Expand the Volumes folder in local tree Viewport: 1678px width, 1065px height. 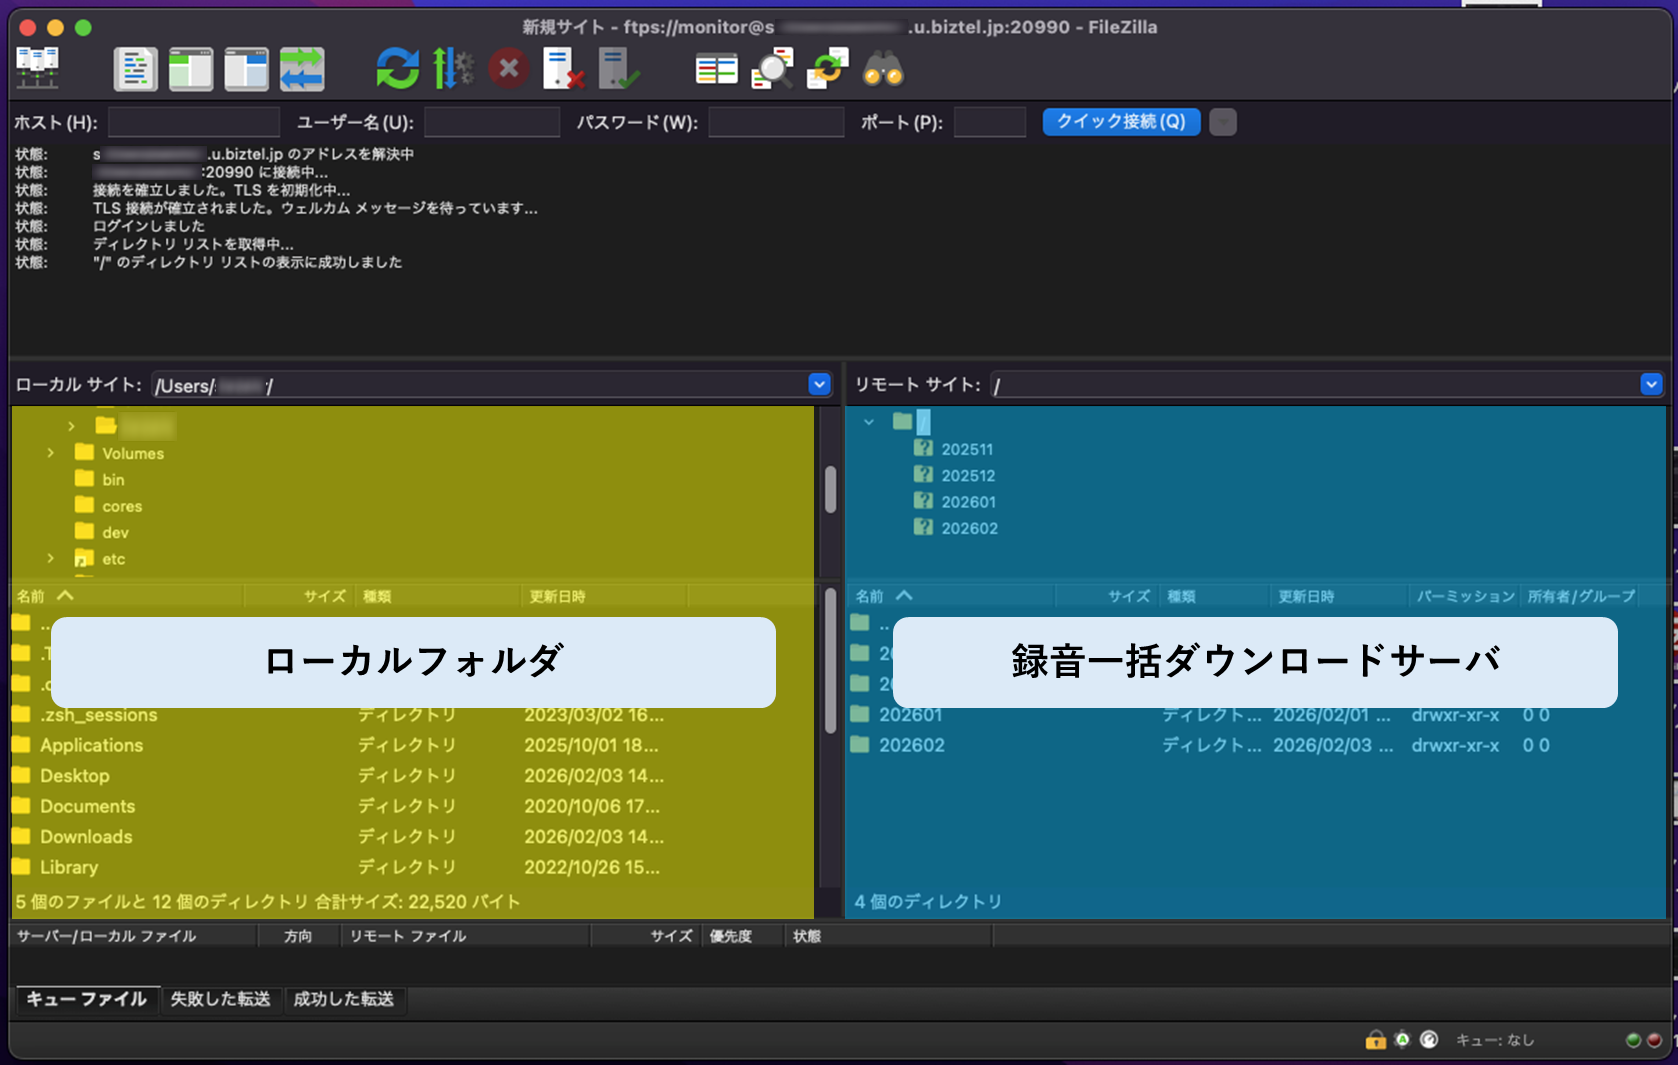[x=51, y=454]
